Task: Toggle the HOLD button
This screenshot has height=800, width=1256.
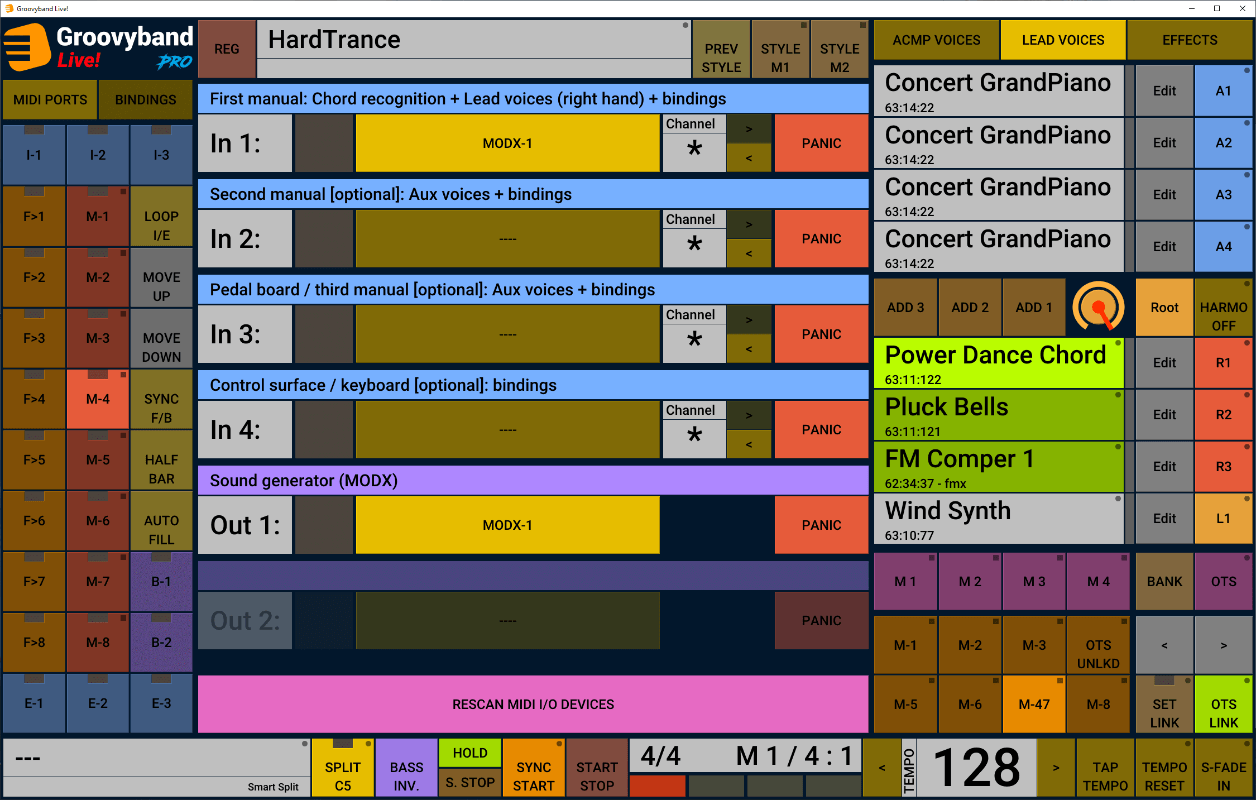Action: (470, 753)
